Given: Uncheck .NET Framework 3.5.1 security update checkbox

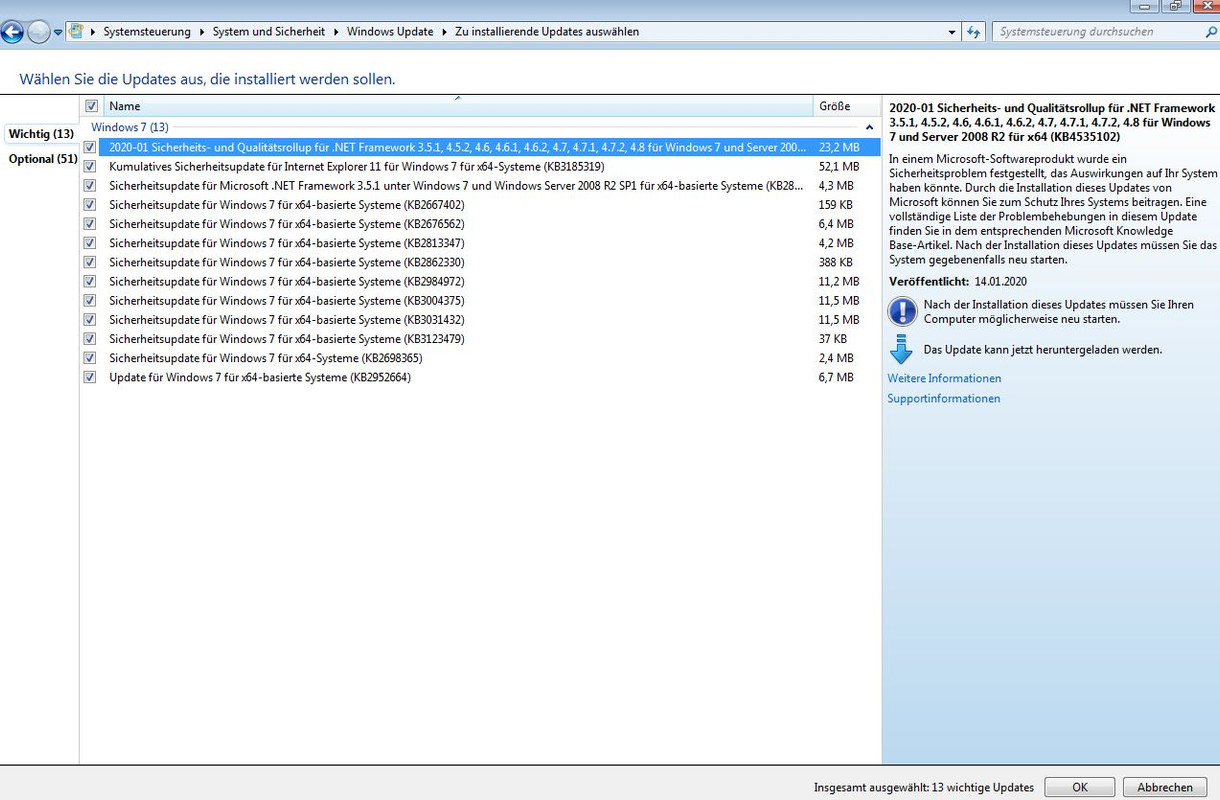Looking at the screenshot, I should tap(90, 186).
